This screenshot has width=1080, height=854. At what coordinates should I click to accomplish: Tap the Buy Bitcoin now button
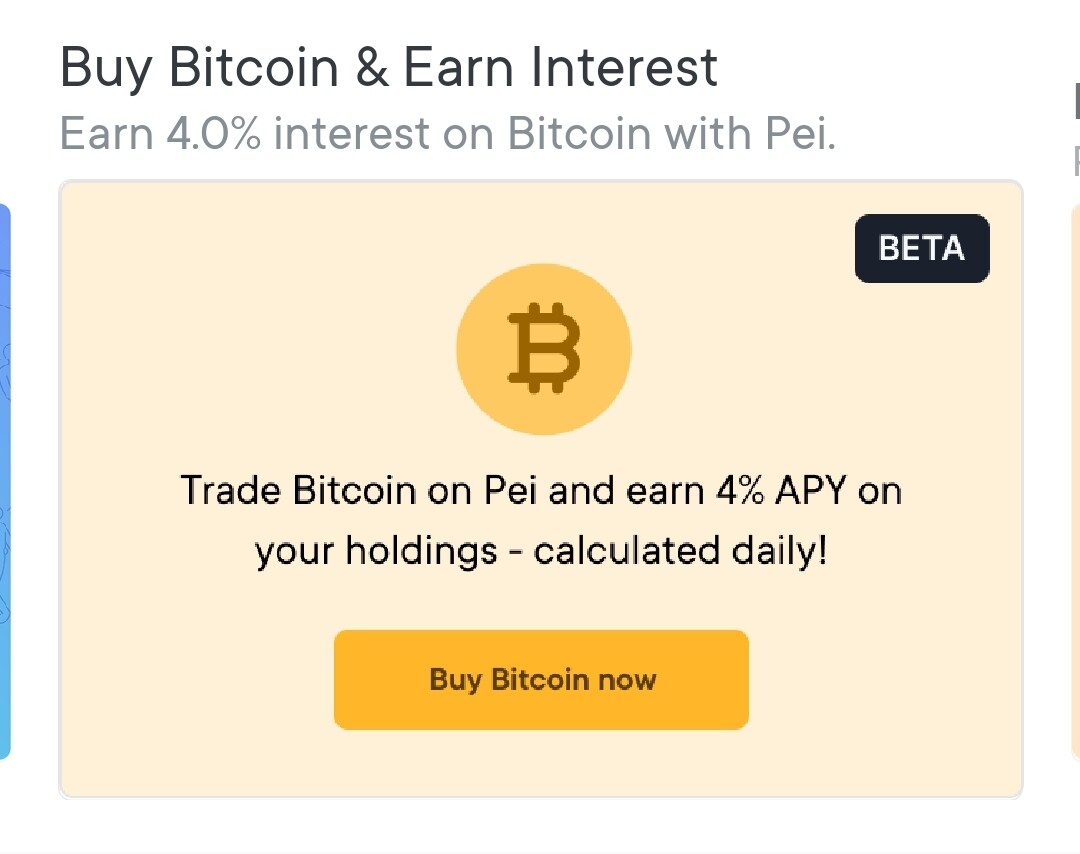coord(541,680)
